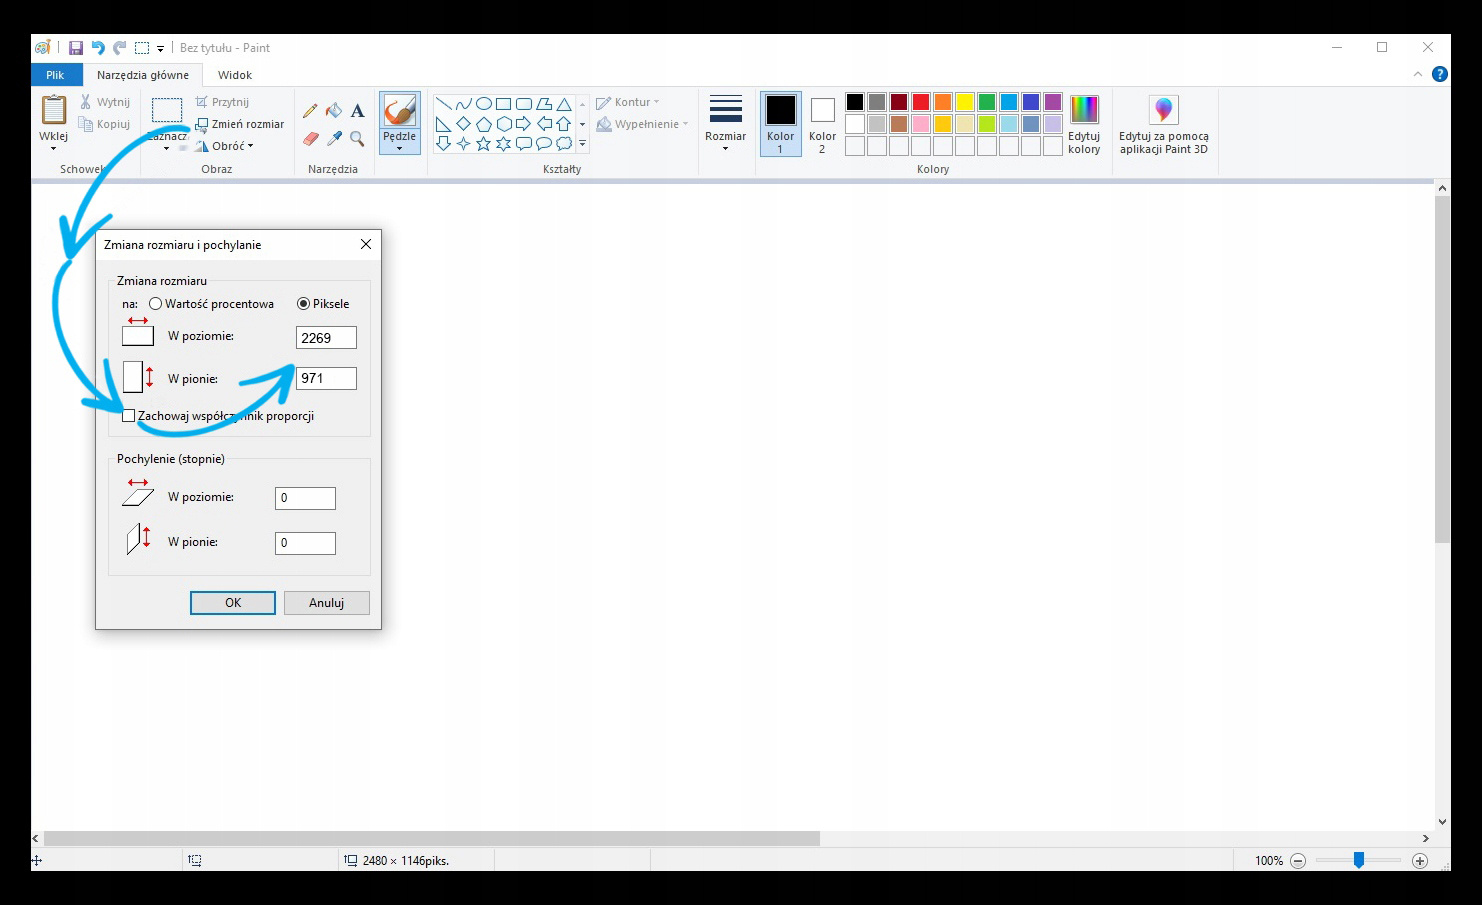Select the Wartość procentowa radio button

pyautogui.click(x=156, y=304)
